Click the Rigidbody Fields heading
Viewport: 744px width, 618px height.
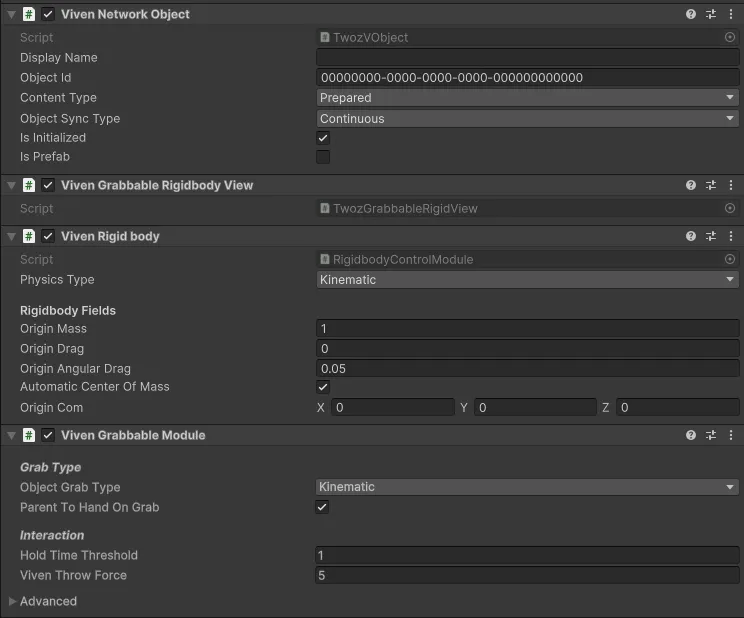tap(68, 310)
